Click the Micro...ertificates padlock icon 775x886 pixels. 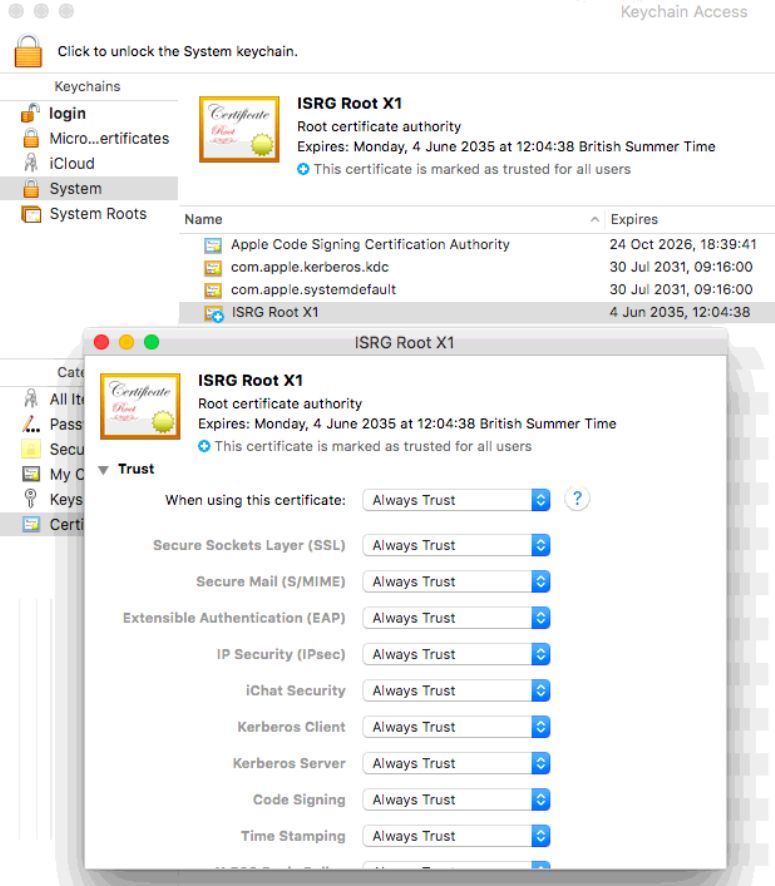click(x=31, y=138)
